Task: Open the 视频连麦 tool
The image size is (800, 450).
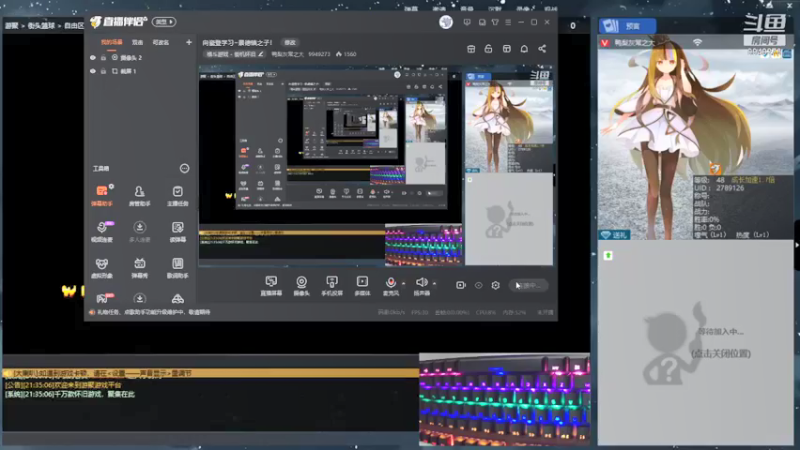Action: coord(102,231)
